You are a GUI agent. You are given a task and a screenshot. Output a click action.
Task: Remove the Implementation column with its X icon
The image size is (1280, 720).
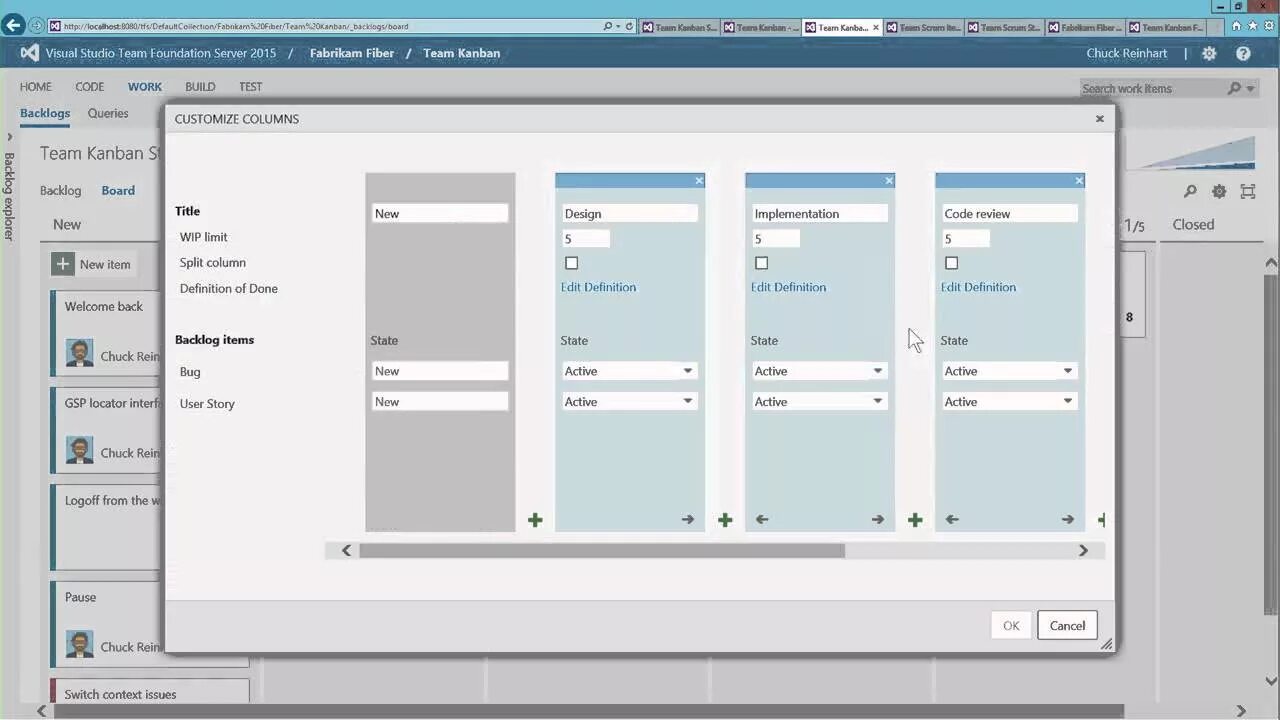(x=889, y=181)
